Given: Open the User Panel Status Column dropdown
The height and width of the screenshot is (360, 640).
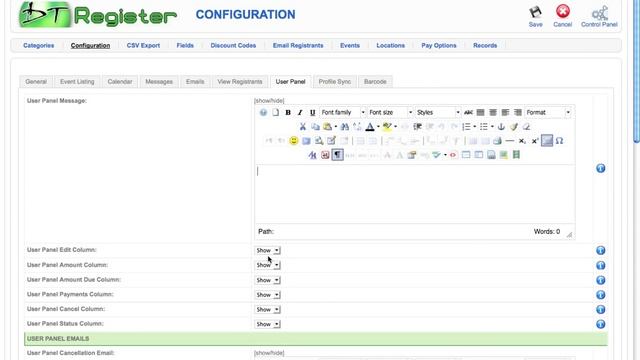Looking at the screenshot, I should (x=267, y=324).
